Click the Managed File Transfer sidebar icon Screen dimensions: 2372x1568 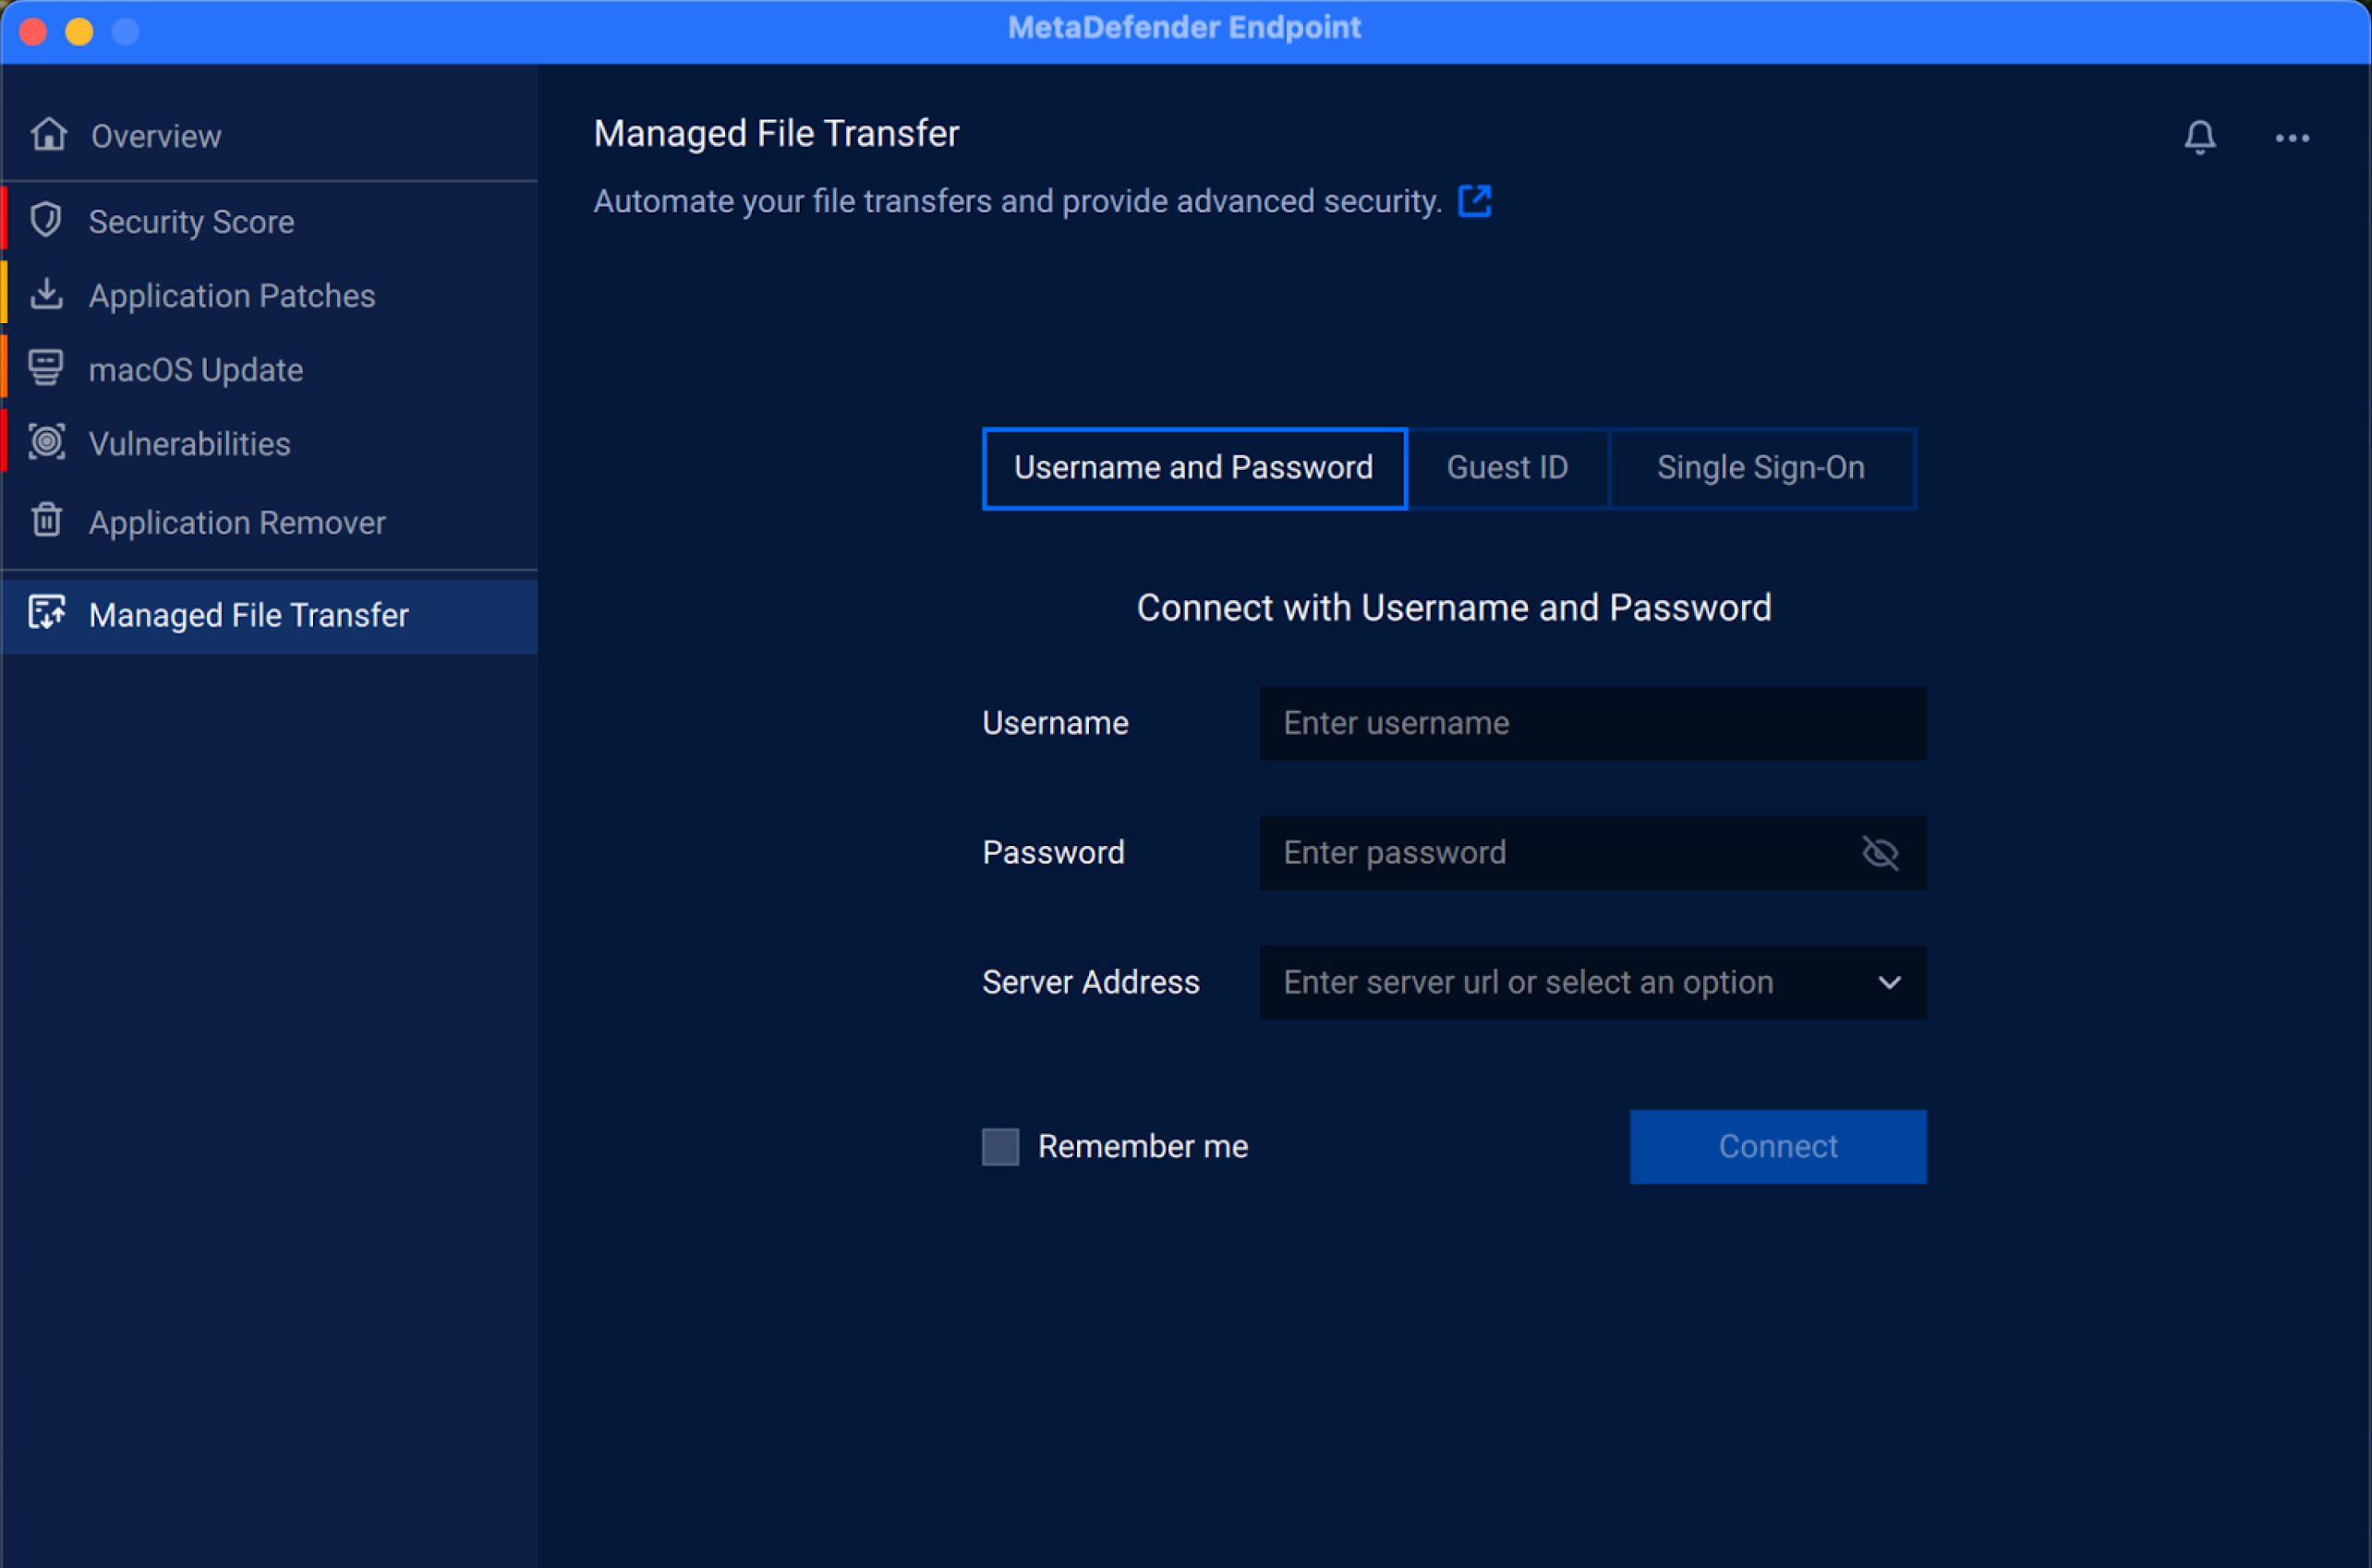point(46,613)
